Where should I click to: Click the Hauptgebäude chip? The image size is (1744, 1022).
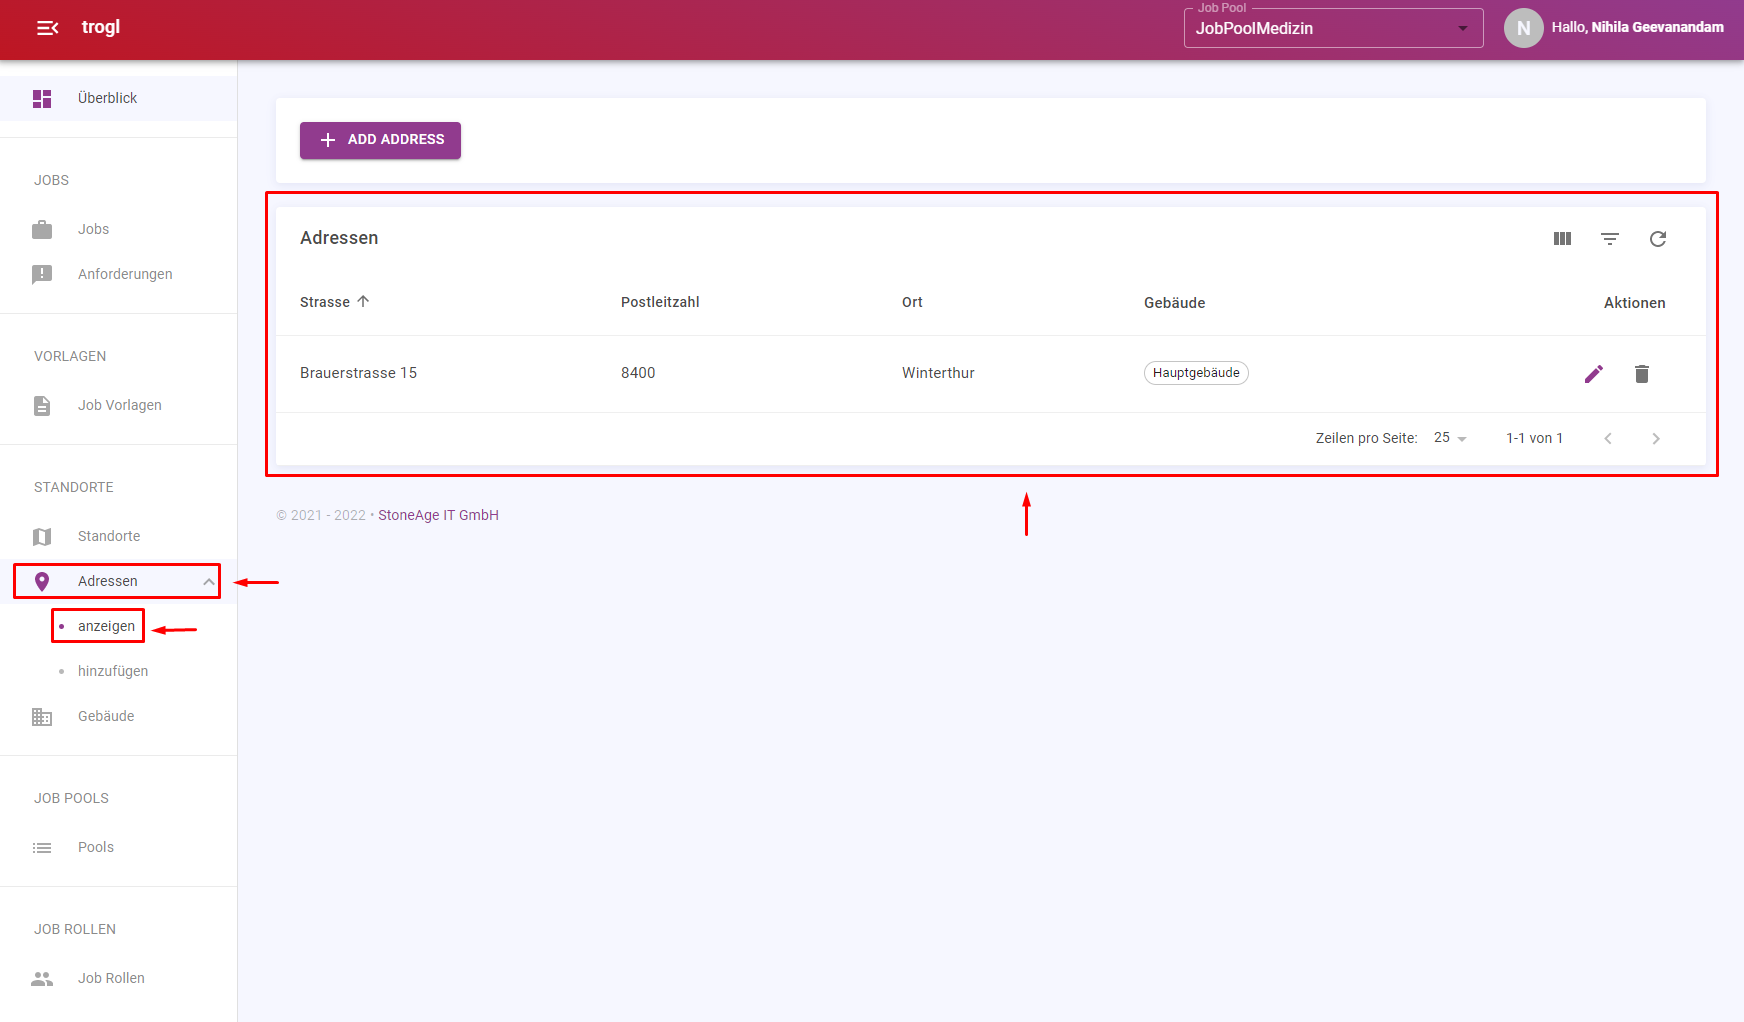[1196, 373]
